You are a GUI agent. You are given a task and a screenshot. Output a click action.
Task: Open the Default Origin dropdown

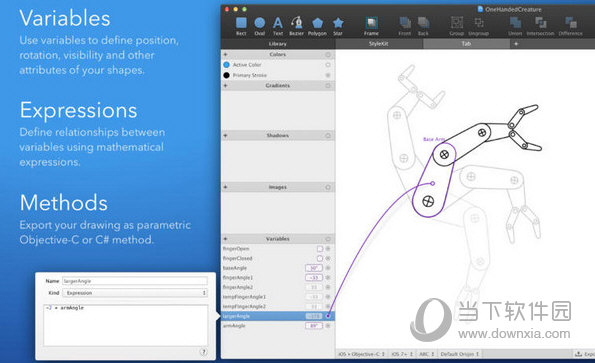pos(460,354)
